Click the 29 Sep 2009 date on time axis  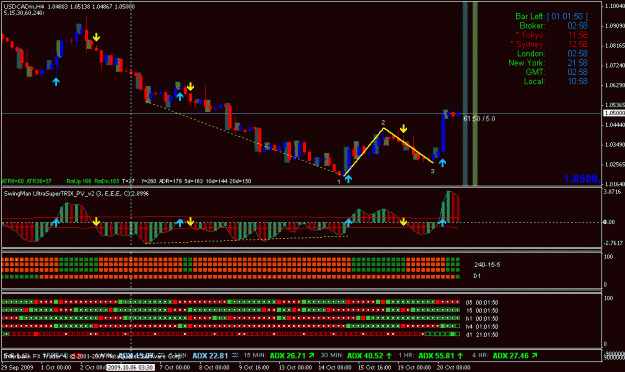(x=18, y=367)
